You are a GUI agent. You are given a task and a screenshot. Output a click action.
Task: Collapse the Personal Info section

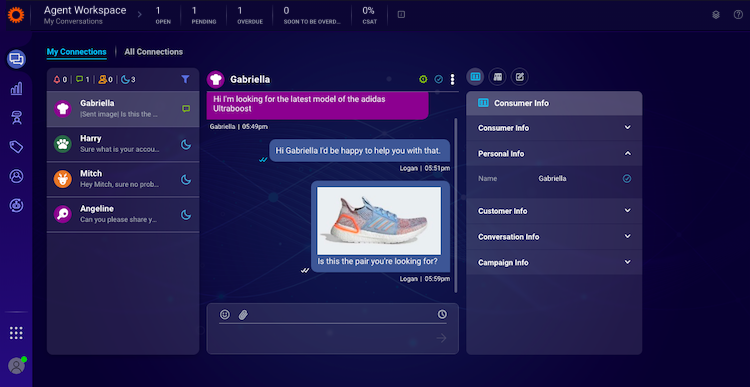pyautogui.click(x=554, y=154)
